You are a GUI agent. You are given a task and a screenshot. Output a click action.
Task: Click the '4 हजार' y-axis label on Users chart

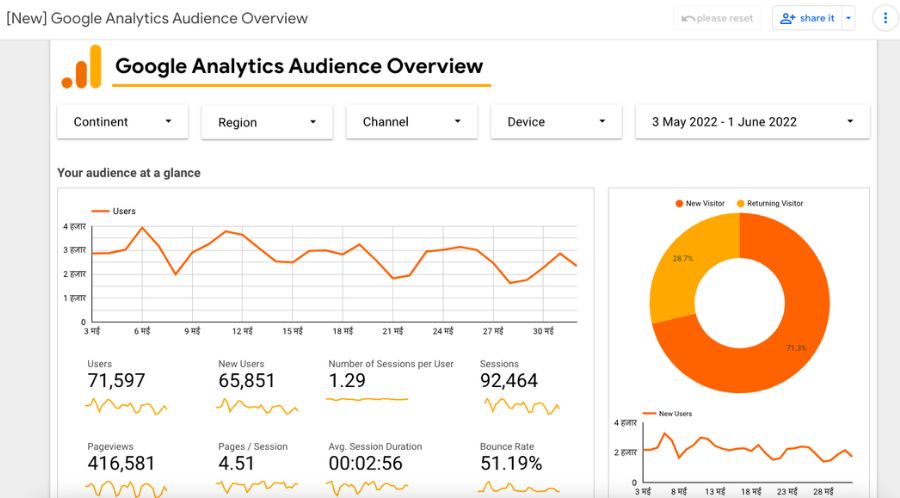coord(75,227)
